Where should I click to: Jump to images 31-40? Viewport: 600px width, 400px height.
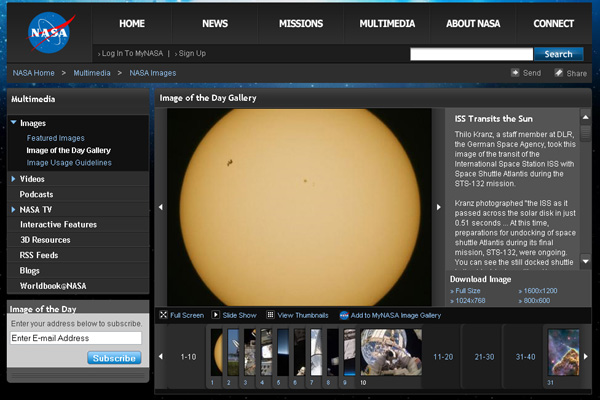click(x=525, y=357)
